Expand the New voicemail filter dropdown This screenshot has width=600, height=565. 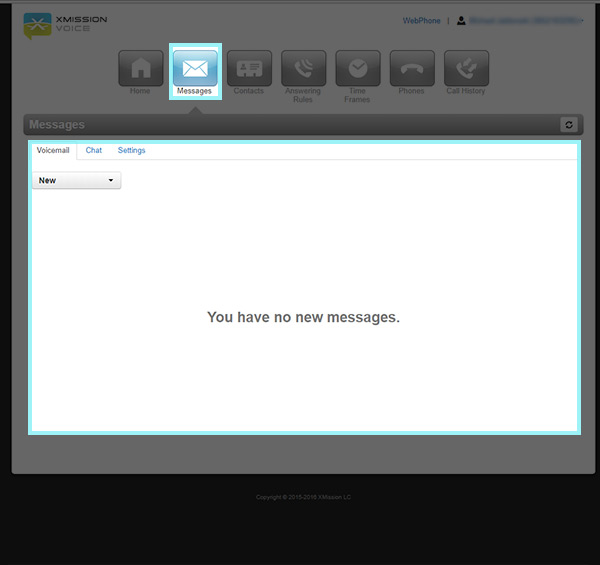tap(76, 181)
